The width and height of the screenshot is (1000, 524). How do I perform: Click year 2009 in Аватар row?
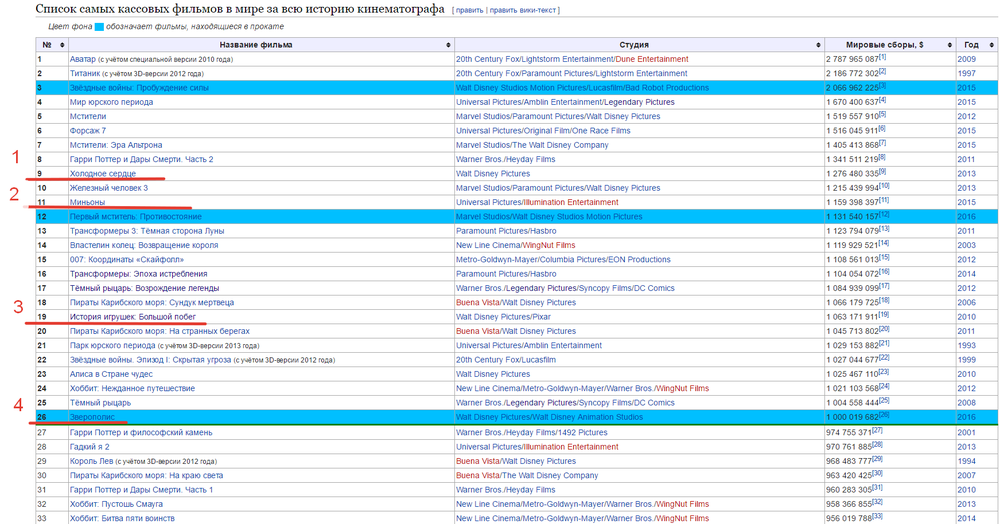coord(966,59)
